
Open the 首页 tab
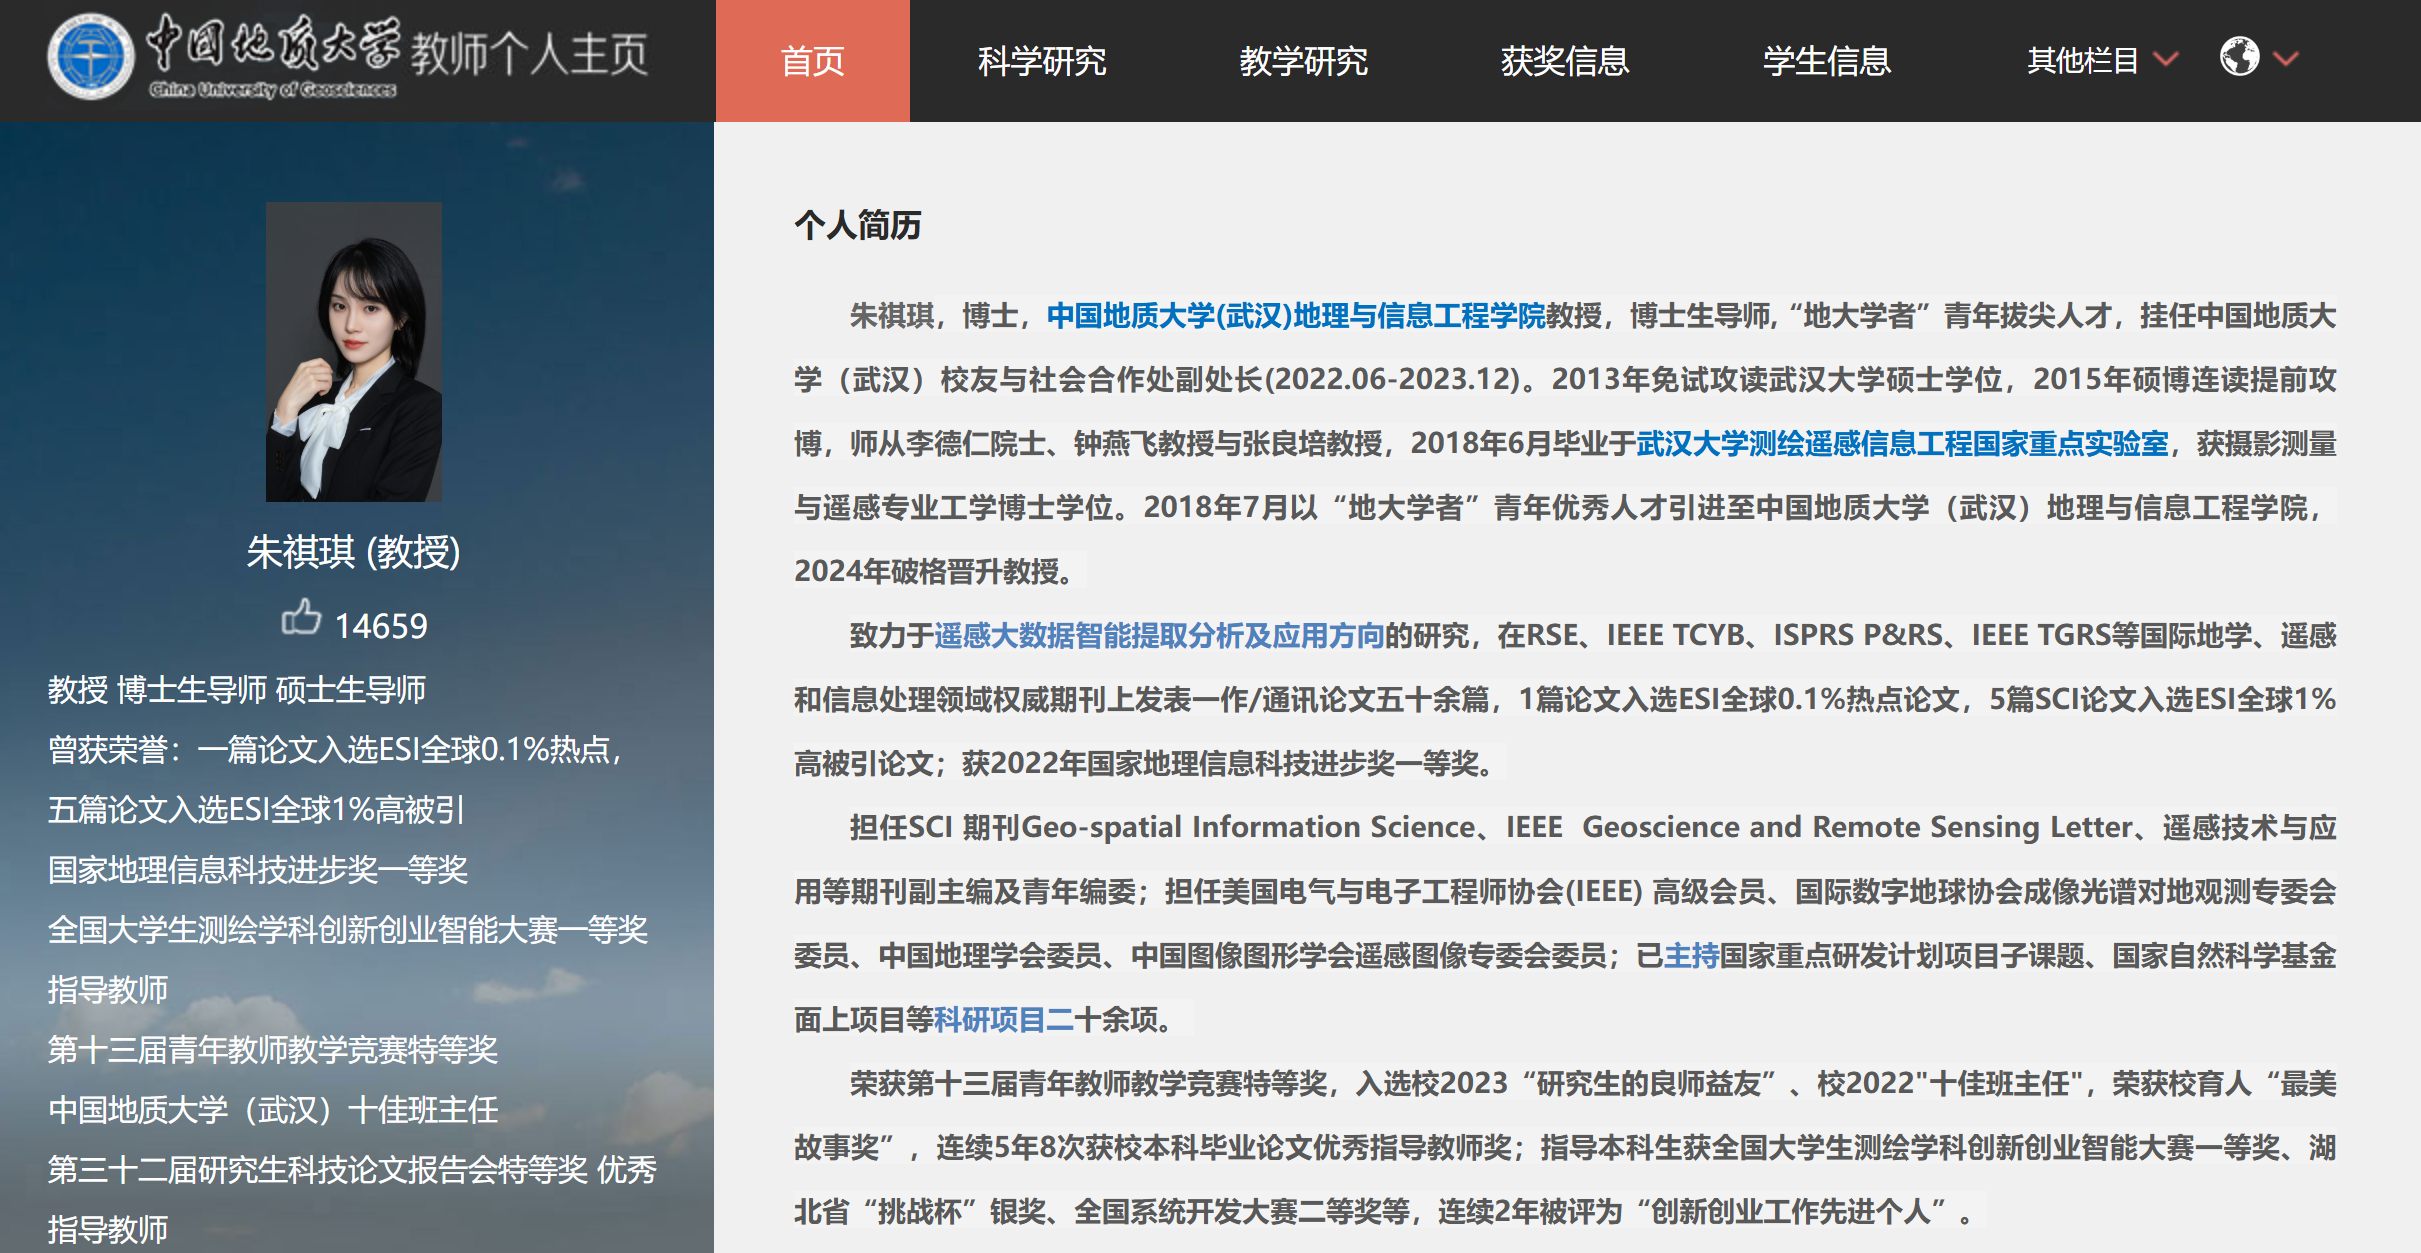pyautogui.click(x=812, y=61)
